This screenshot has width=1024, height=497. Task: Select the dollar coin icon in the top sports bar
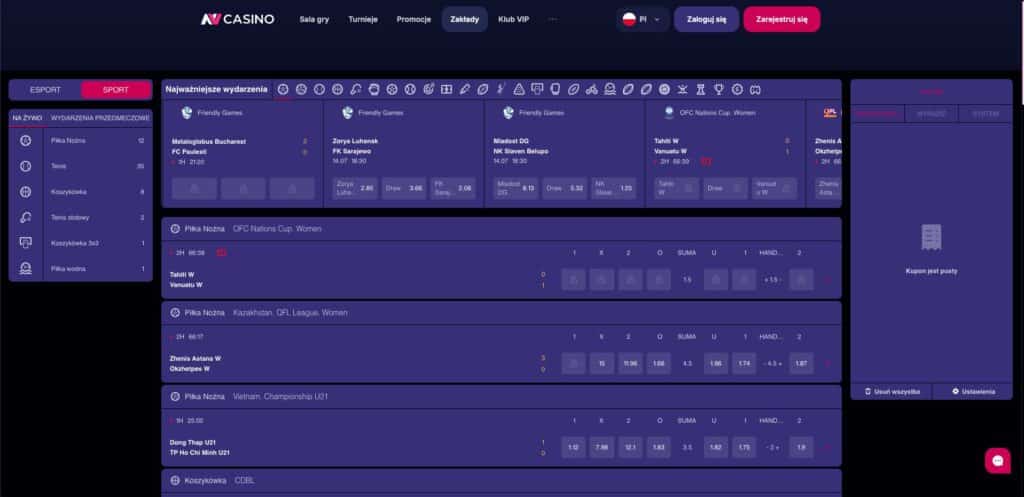(737, 89)
